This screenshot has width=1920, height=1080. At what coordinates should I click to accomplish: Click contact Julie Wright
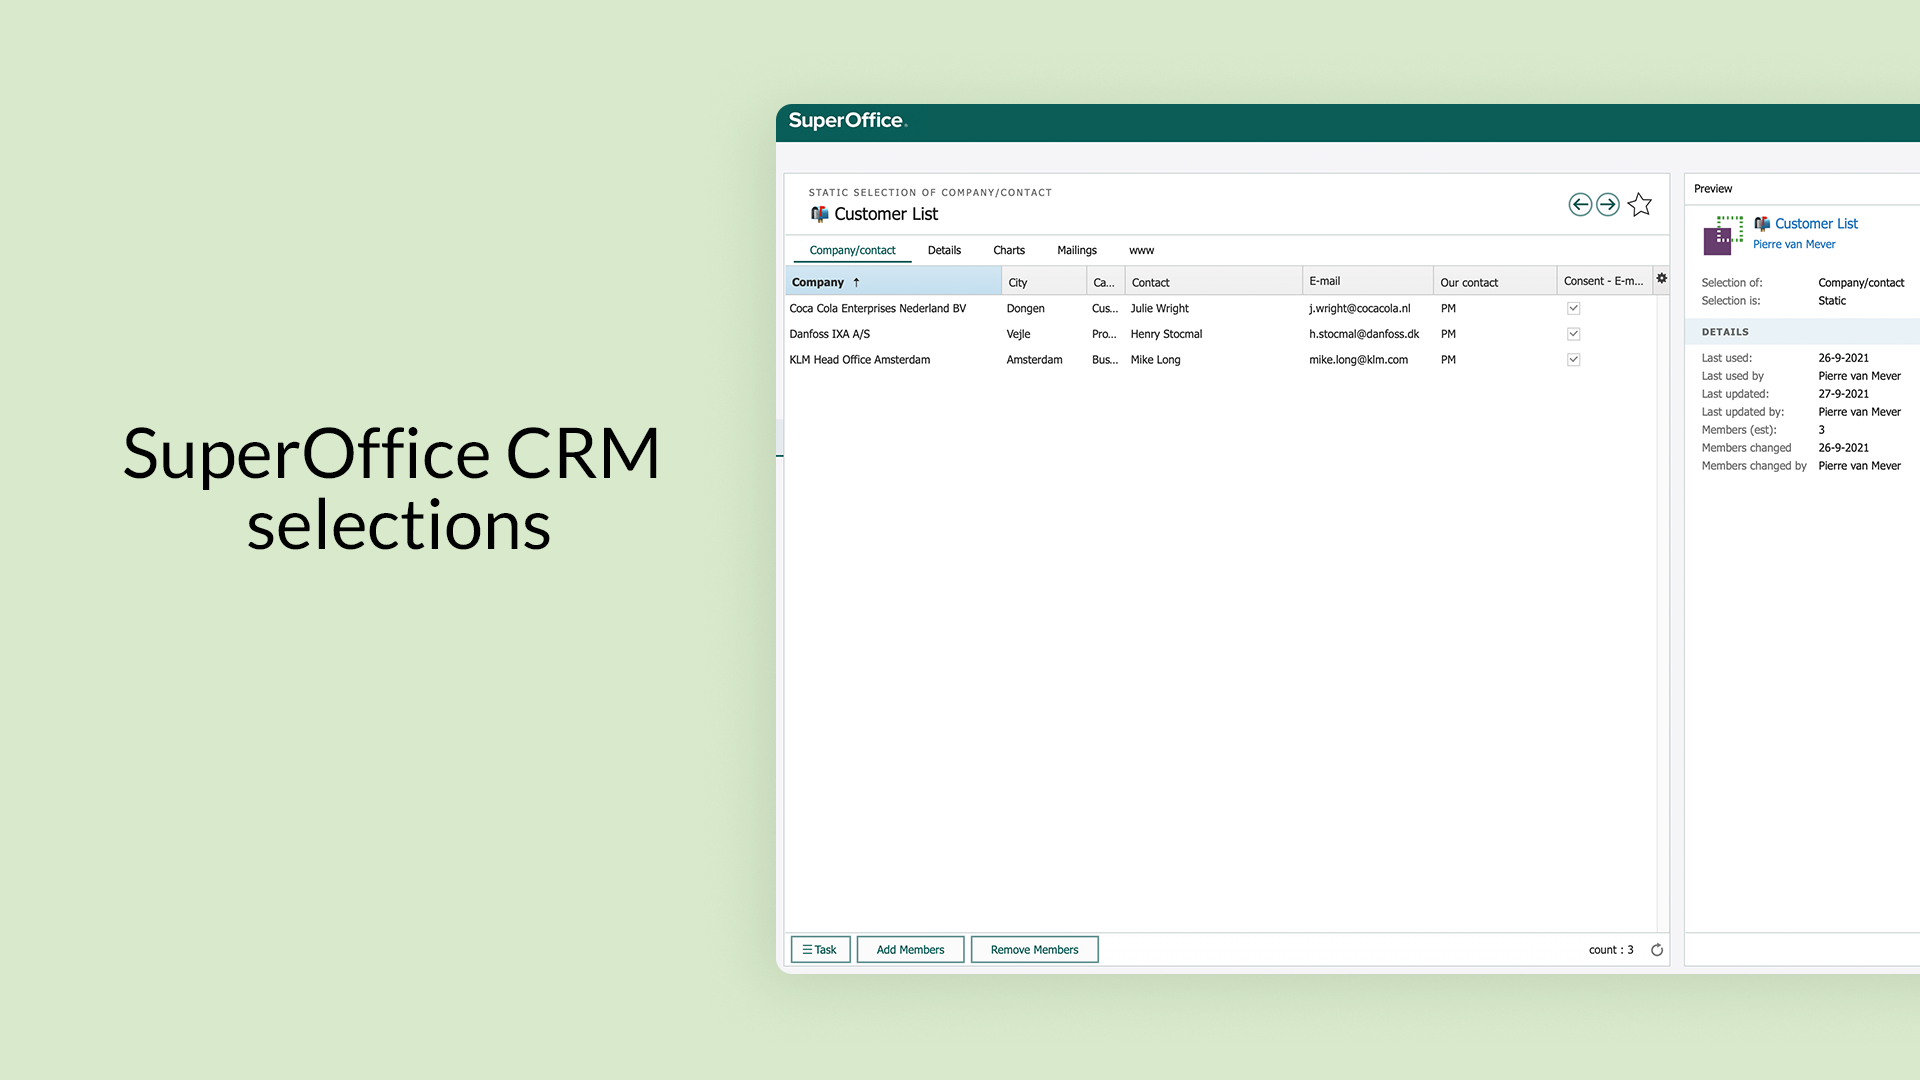[1160, 309]
